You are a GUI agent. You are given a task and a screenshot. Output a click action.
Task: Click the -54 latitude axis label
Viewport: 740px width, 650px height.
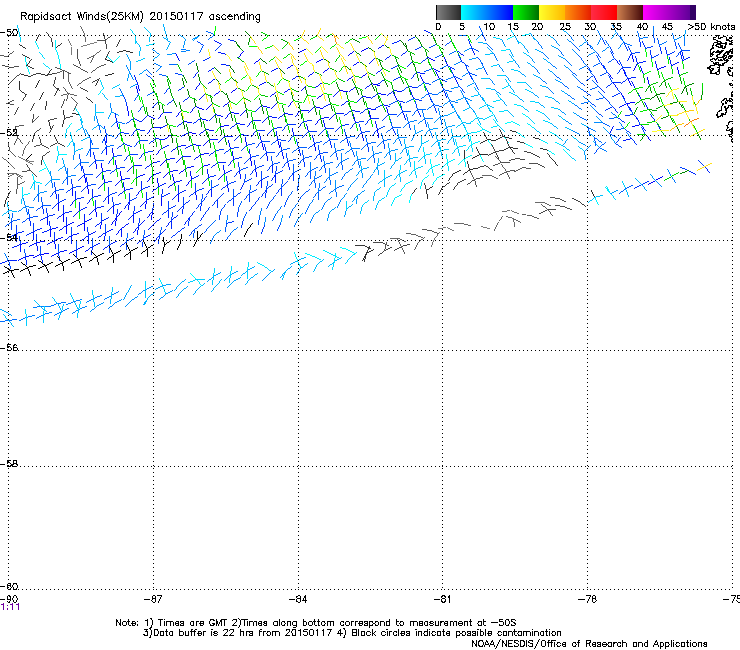9,237
